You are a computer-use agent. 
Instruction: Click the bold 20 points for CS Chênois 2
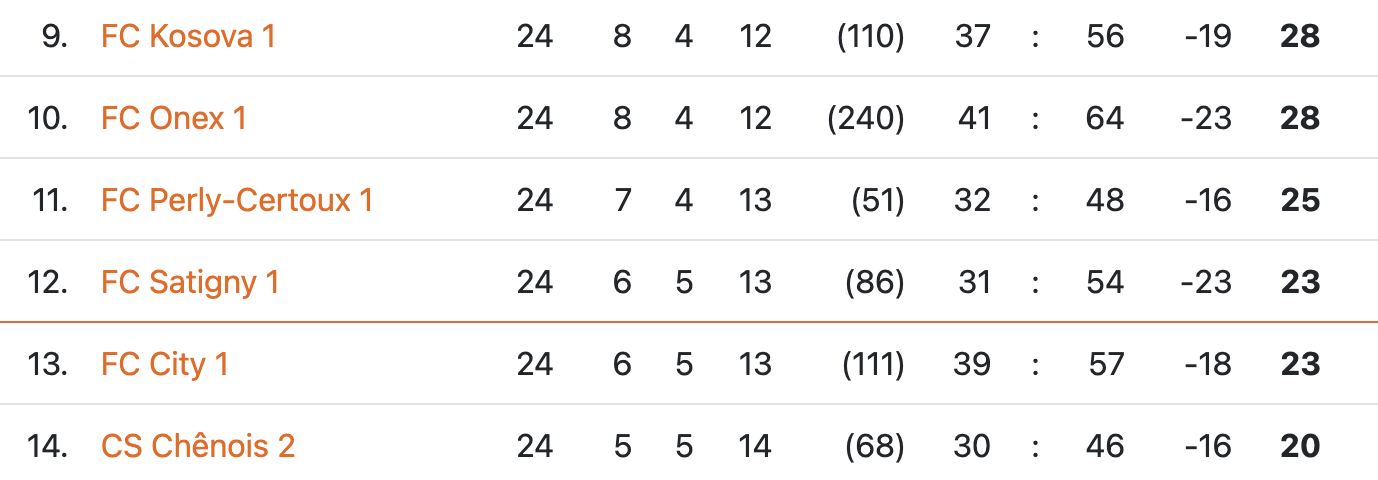coord(1300,446)
